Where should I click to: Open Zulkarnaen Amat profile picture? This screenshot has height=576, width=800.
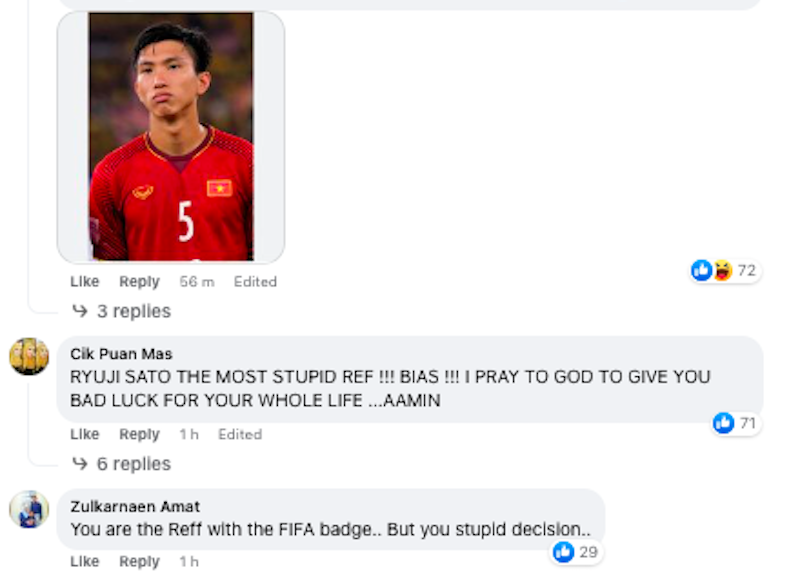[29, 509]
